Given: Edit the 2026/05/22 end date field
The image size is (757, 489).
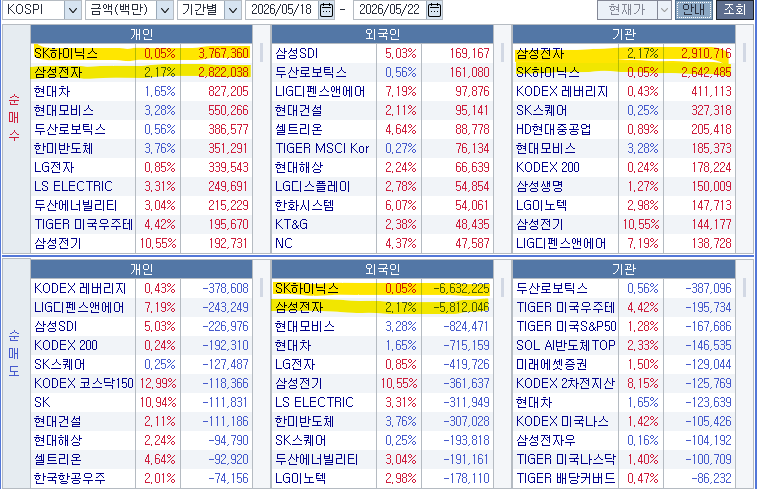Looking at the screenshot, I should click(390, 10).
